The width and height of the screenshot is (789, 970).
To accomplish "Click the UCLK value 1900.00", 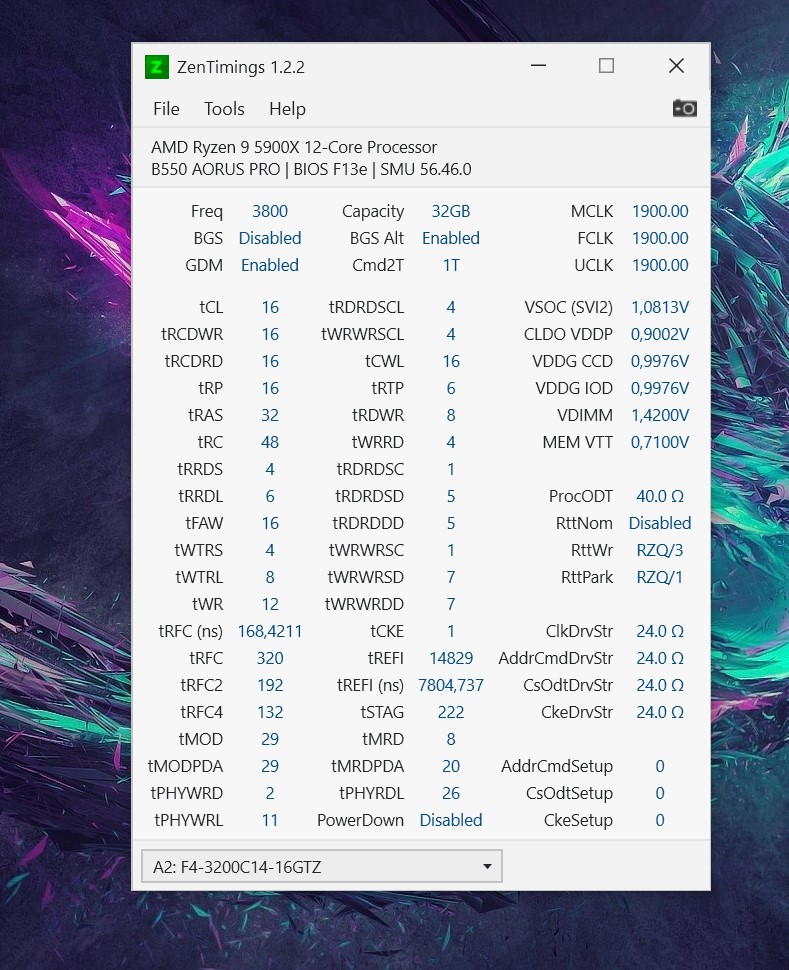I will 660,265.
